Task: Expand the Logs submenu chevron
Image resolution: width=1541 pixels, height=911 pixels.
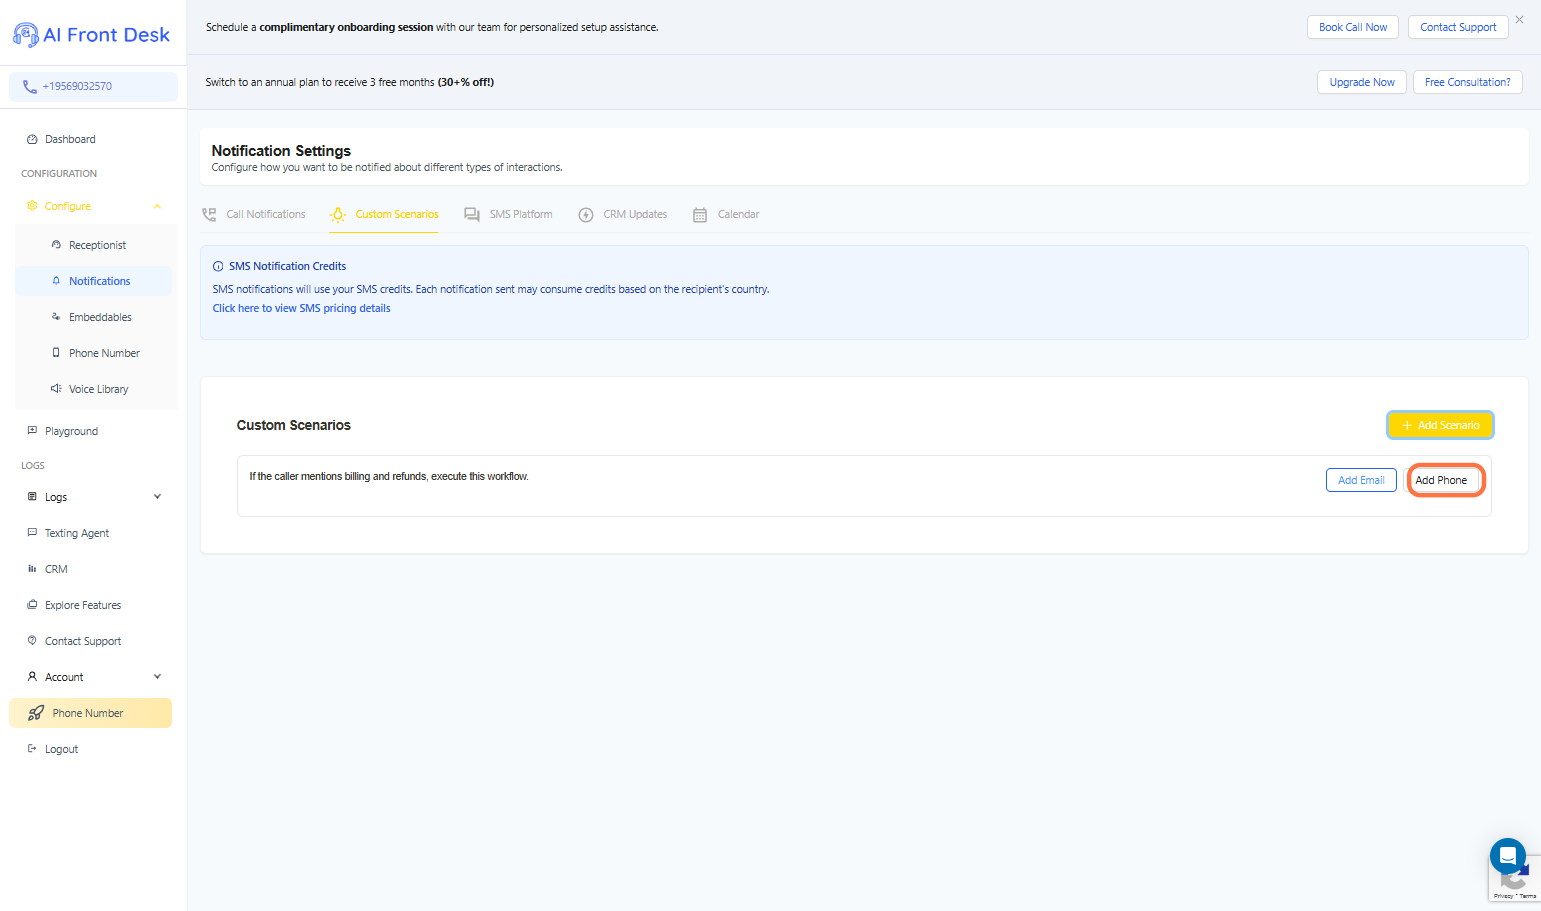Action: click(x=157, y=497)
